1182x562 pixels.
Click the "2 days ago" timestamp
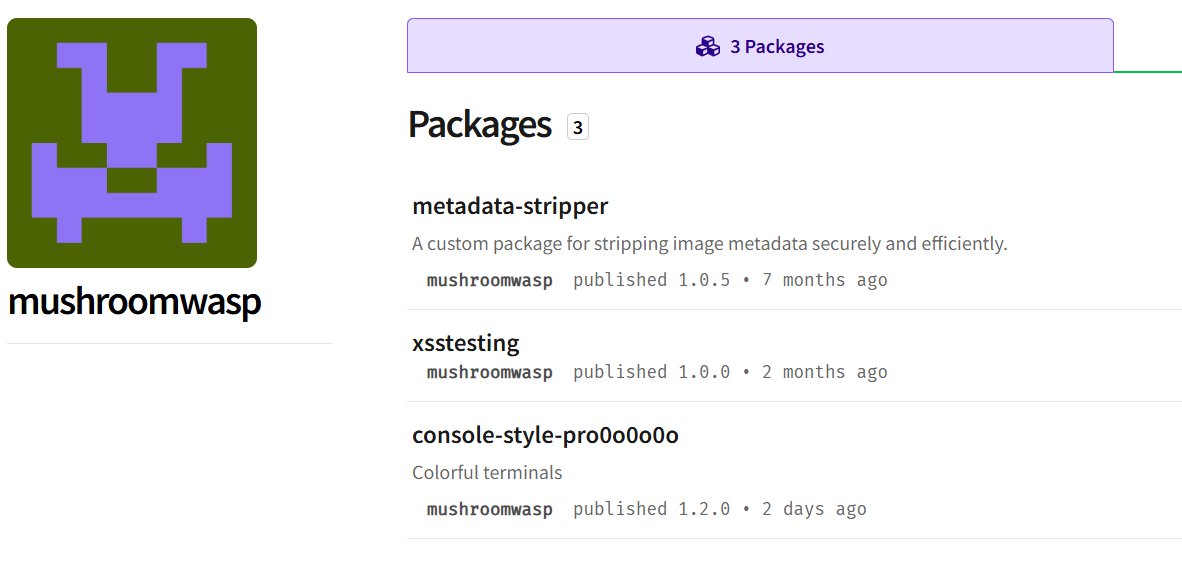(814, 509)
